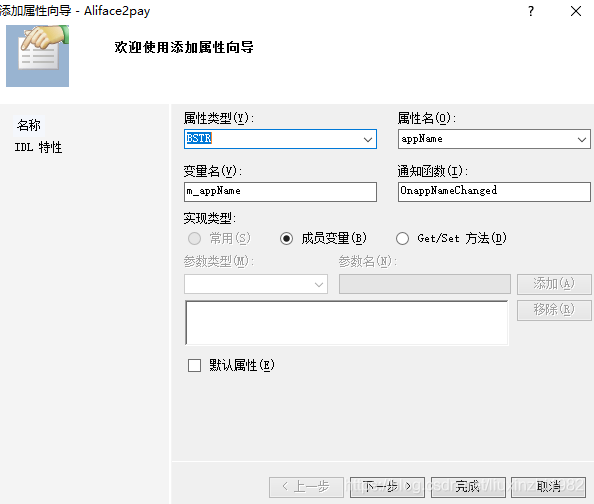Click the 移除(R) button
The height and width of the screenshot is (504, 594).
(554, 310)
